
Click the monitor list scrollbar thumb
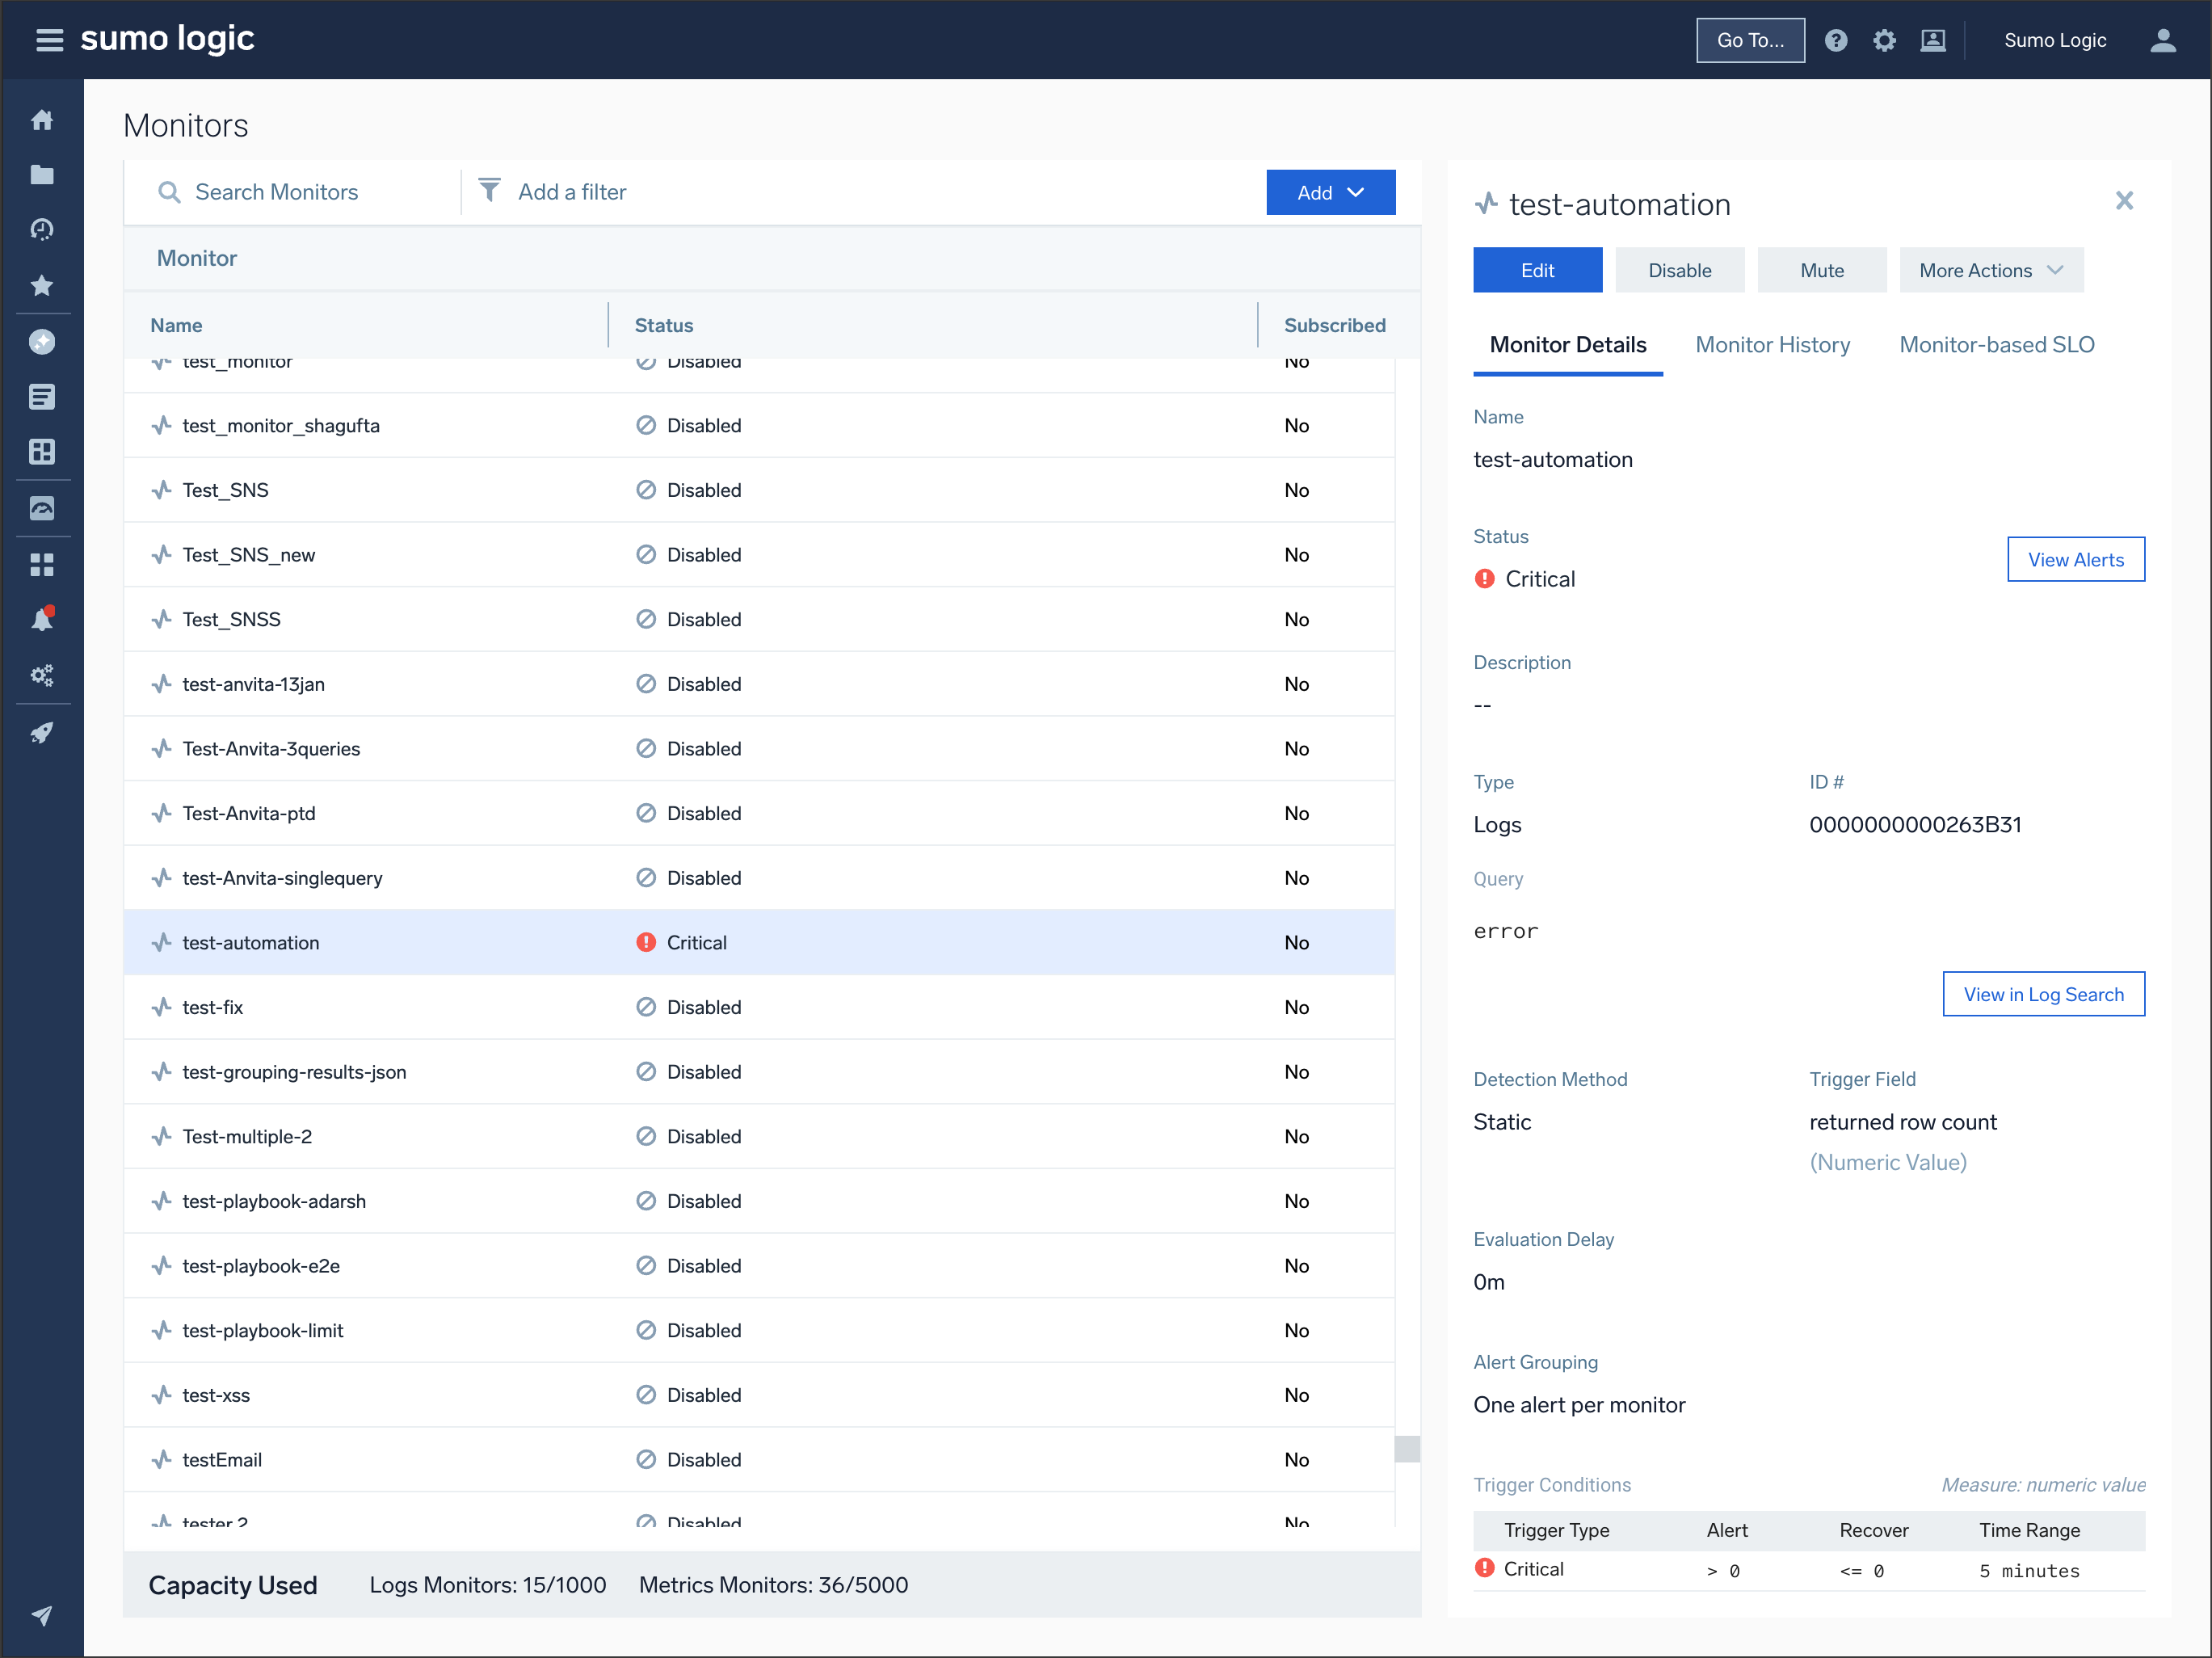[1407, 1448]
